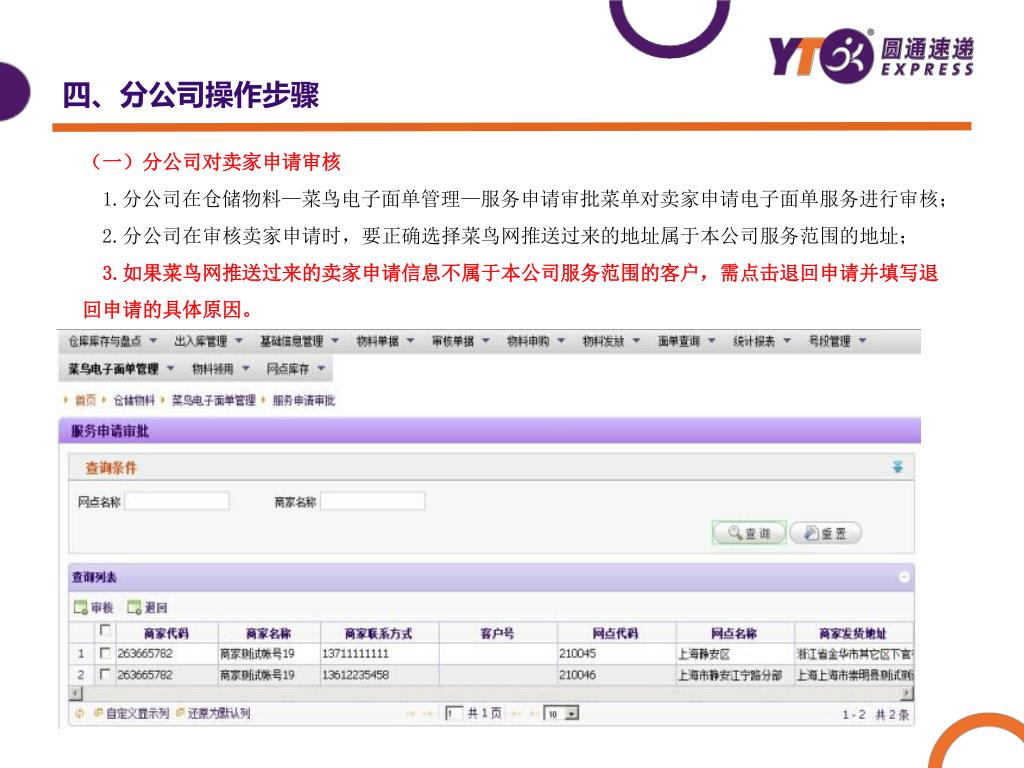This screenshot has height=768, width=1024.
Task: Open the 物料申购 dropdown menu
Action: pos(536,341)
